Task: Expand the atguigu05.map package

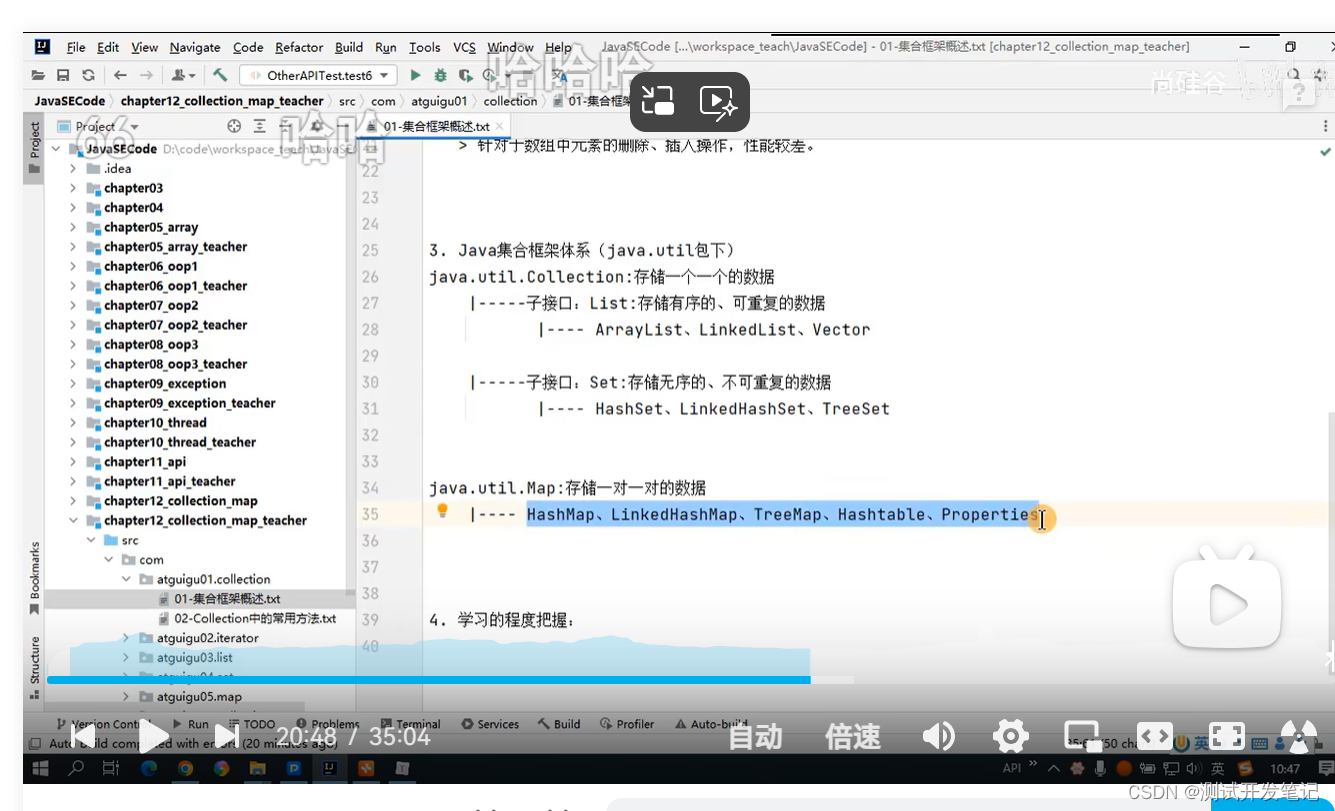Action: [127, 697]
